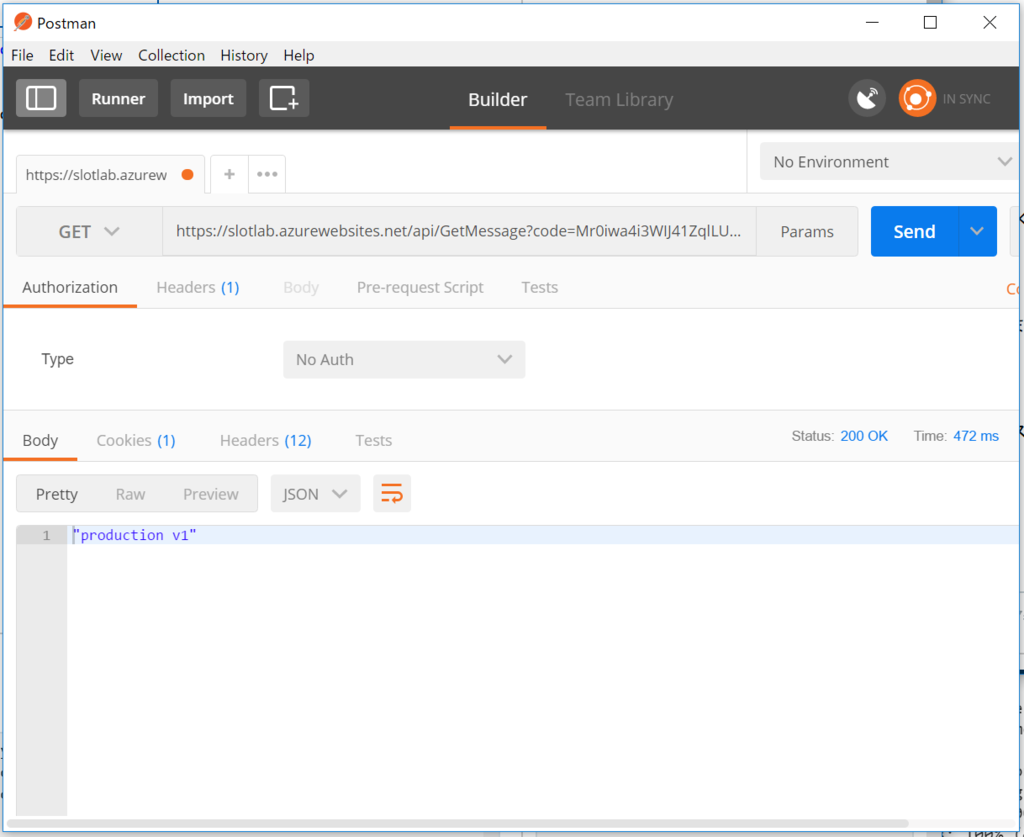Screen dimensions: 1024x837
Task: Close the Postman window
Action: click(989, 22)
